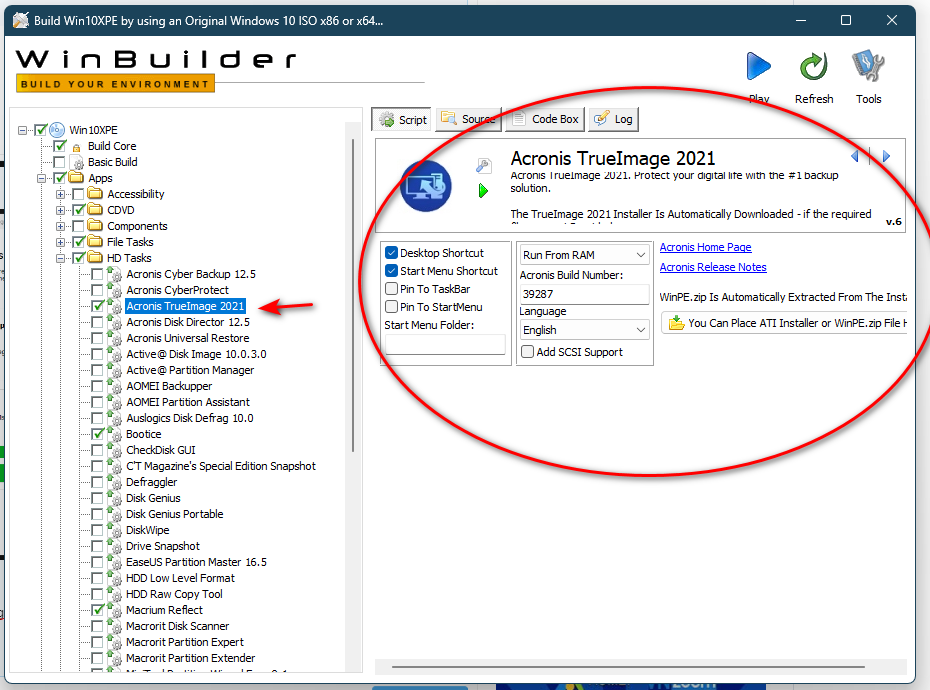Select Active@ Partition Manager entry
Viewport: 930px width, 690px height.
(190, 370)
